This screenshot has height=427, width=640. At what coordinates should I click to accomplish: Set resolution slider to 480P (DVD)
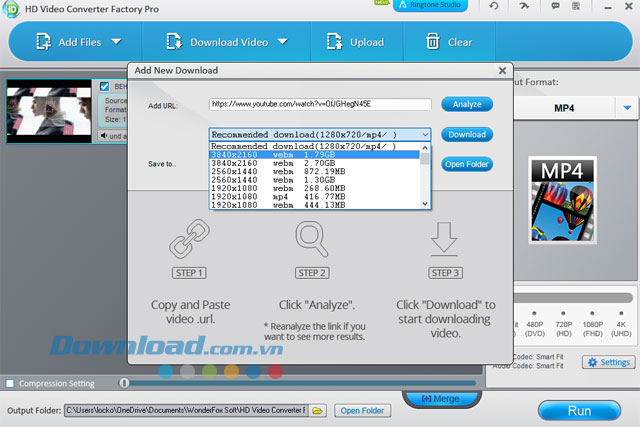click(x=534, y=314)
